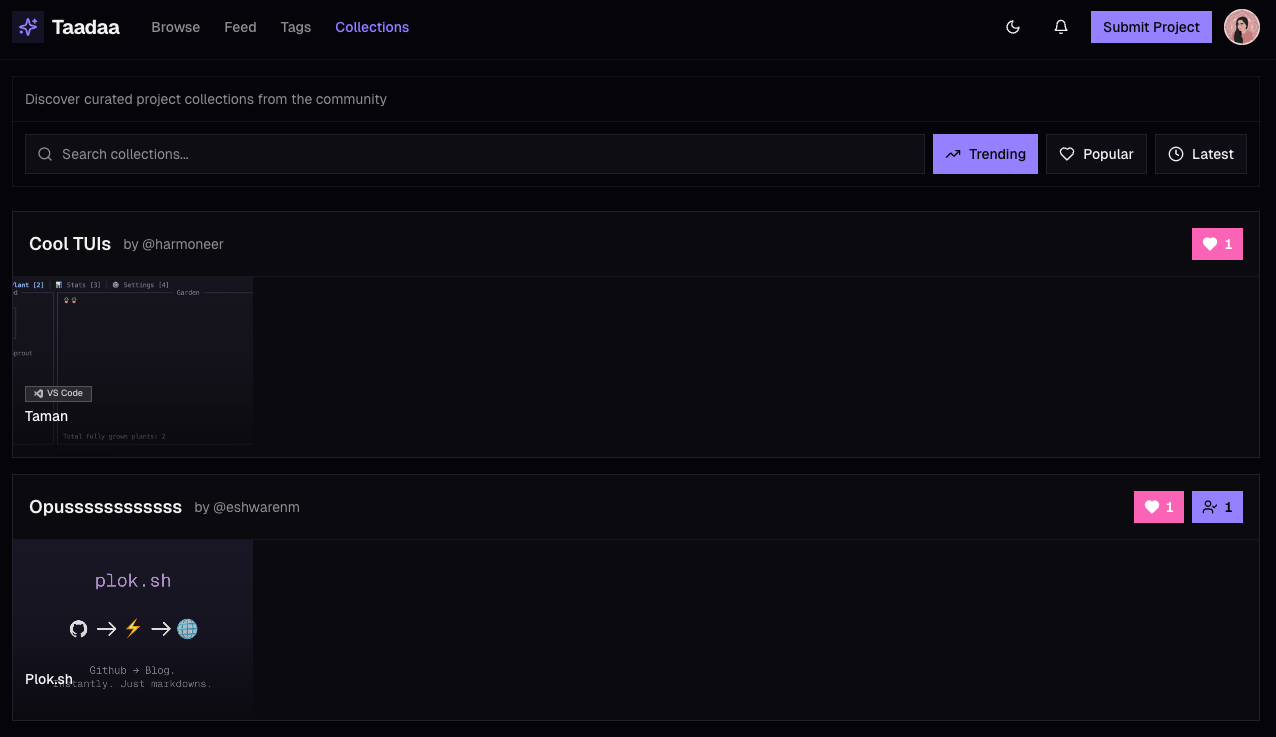Sort collections by Trending
Image resolution: width=1276 pixels, height=737 pixels.
tap(985, 154)
